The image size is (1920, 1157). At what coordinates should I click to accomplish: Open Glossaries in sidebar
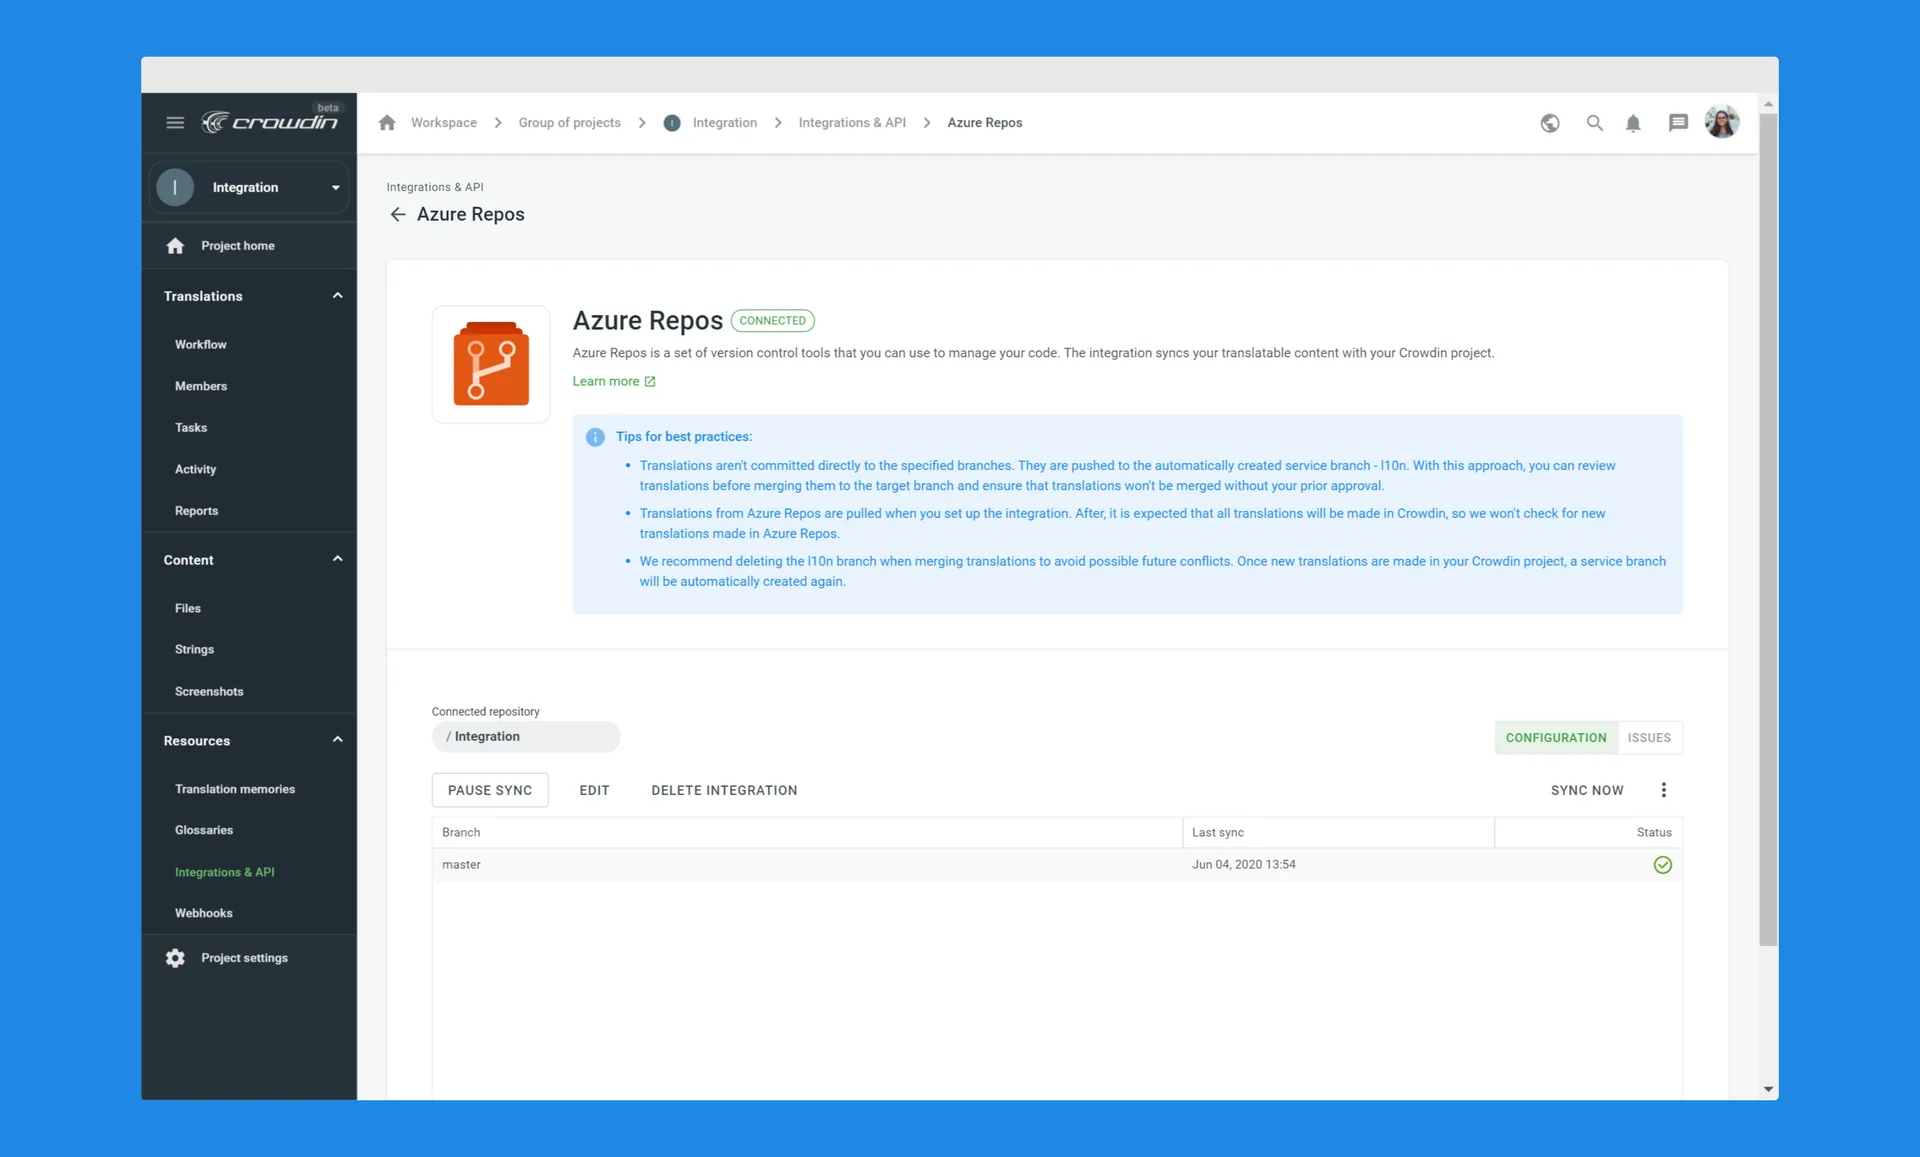point(204,830)
